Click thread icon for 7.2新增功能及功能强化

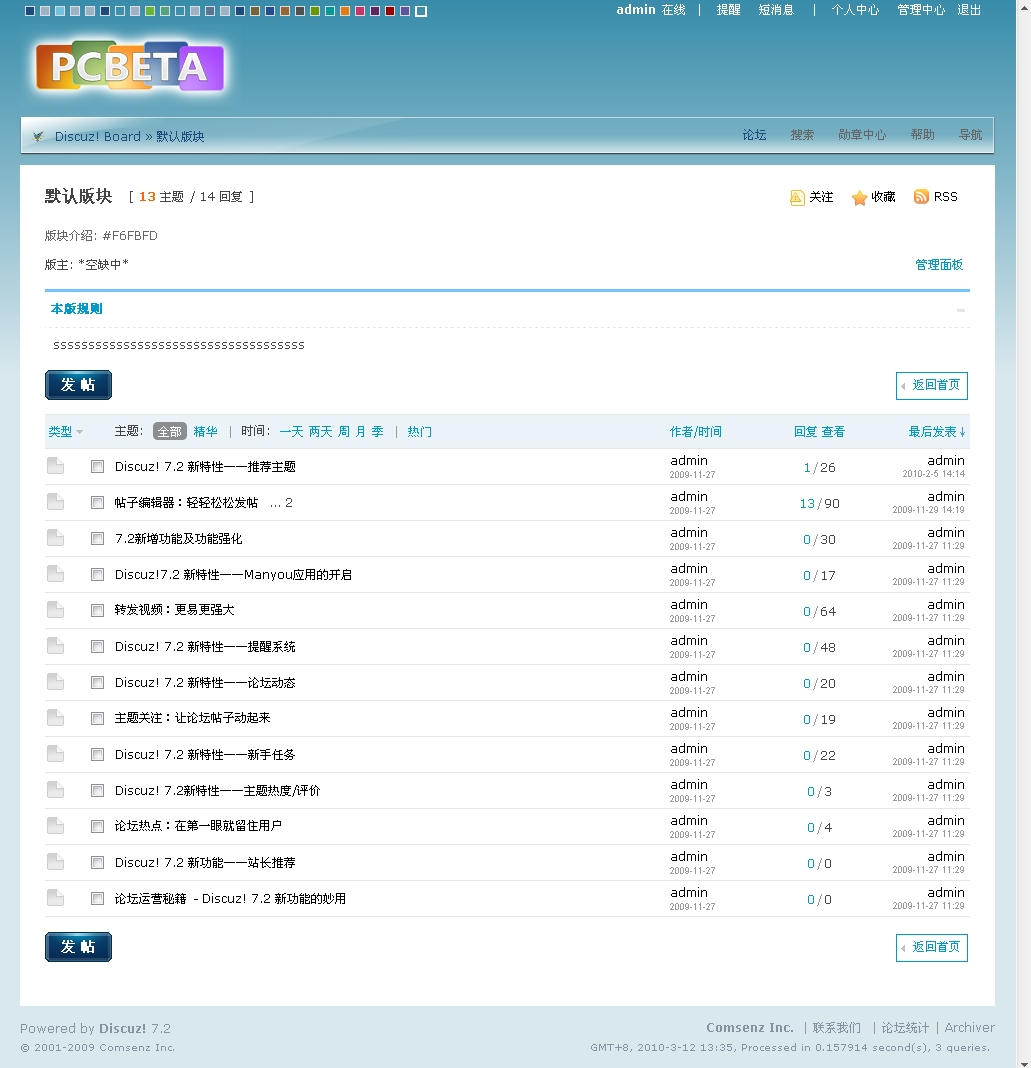pos(55,538)
